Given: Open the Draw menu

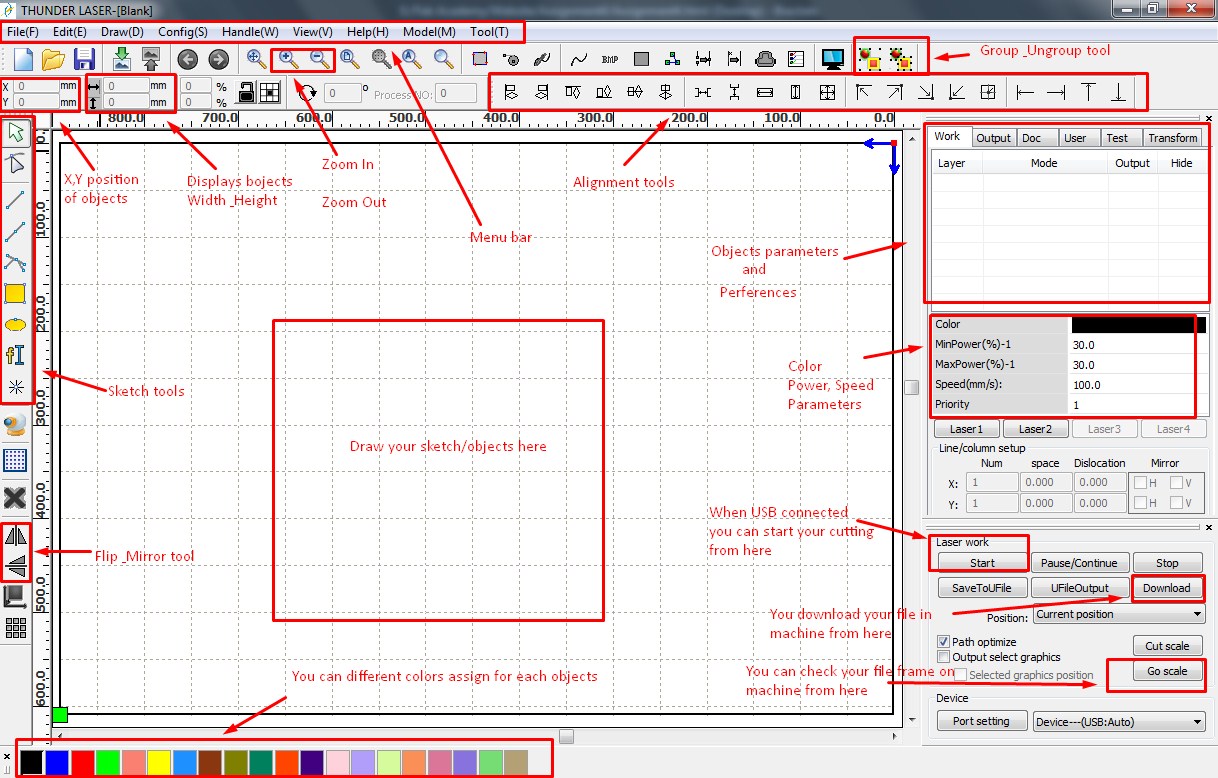Looking at the screenshot, I should coord(122,31).
